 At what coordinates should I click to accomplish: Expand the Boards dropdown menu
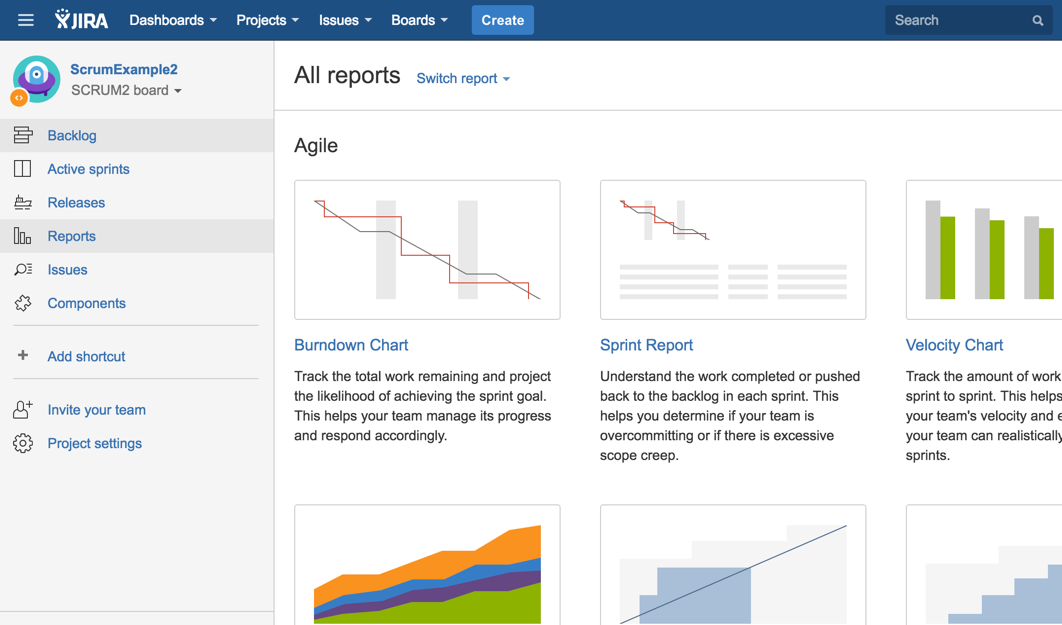pyautogui.click(x=419, y=20)
